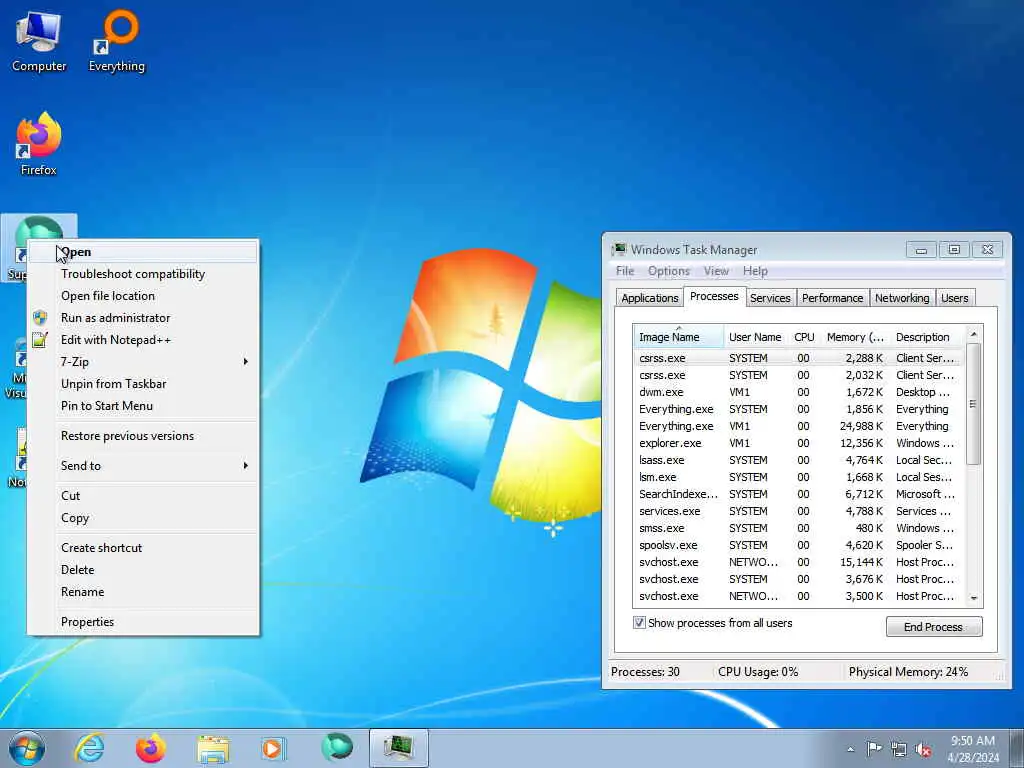Sort by CPU column header
Screen dimensions: 1024x768
pos(804,337)
